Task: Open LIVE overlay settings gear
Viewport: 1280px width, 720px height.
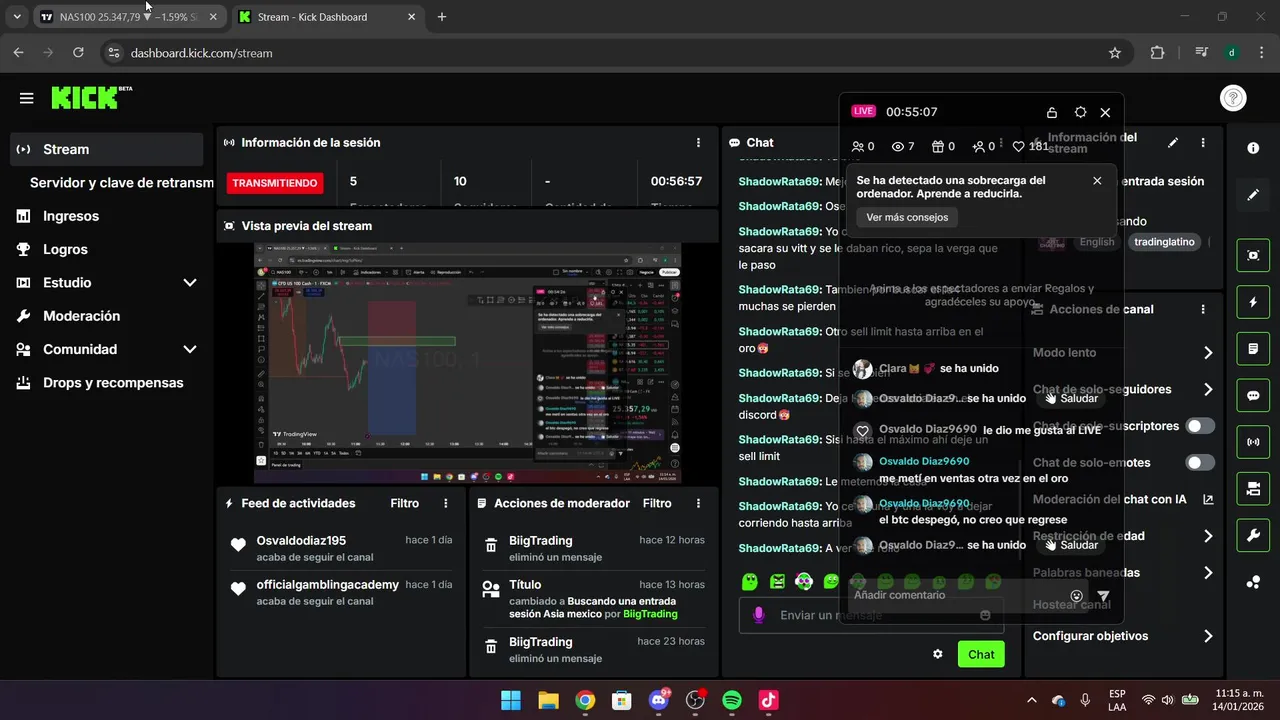Action: coord(1080,113)
